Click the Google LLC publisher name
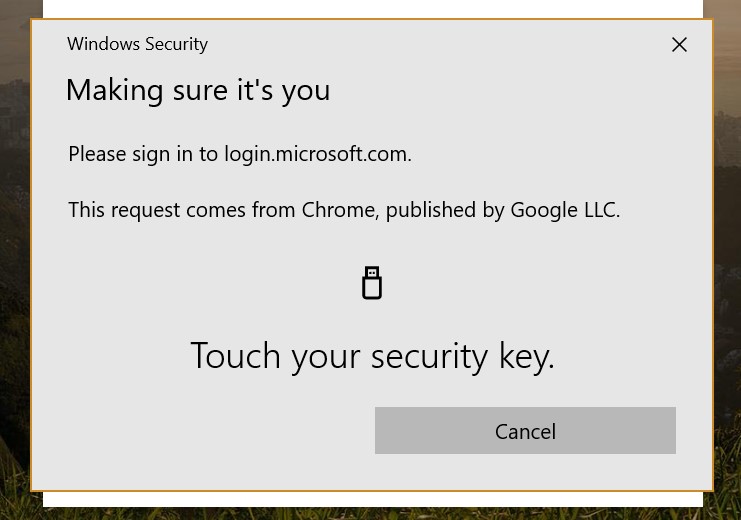This screenshot has height=520, width=741. (565, 210)
